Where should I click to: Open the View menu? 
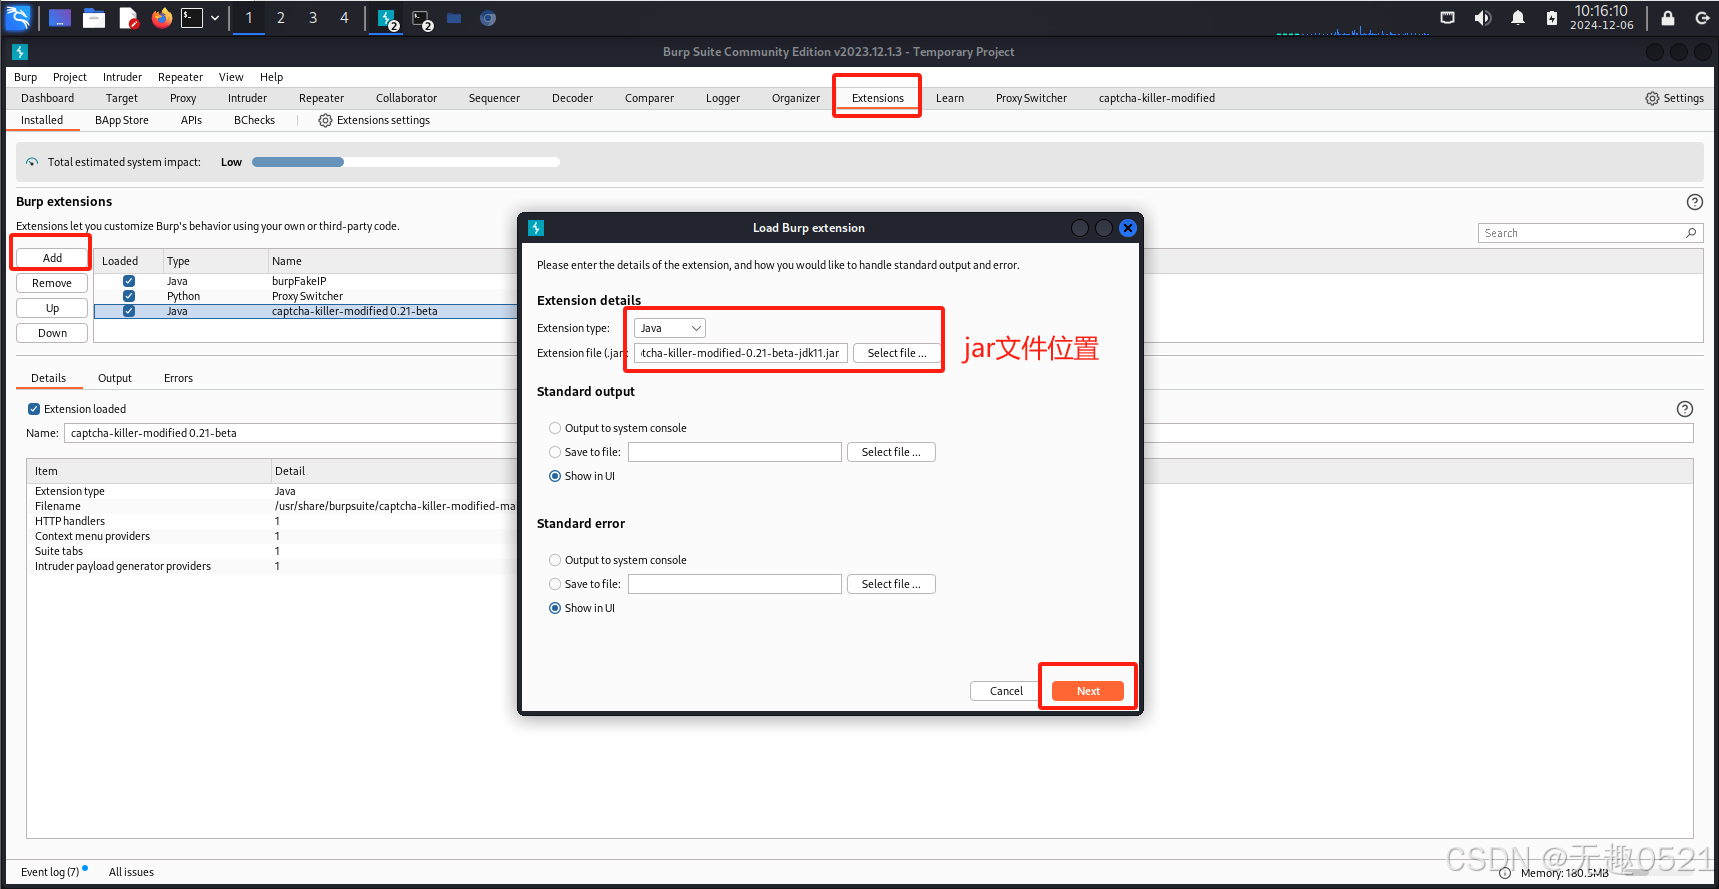click(231, 77)
